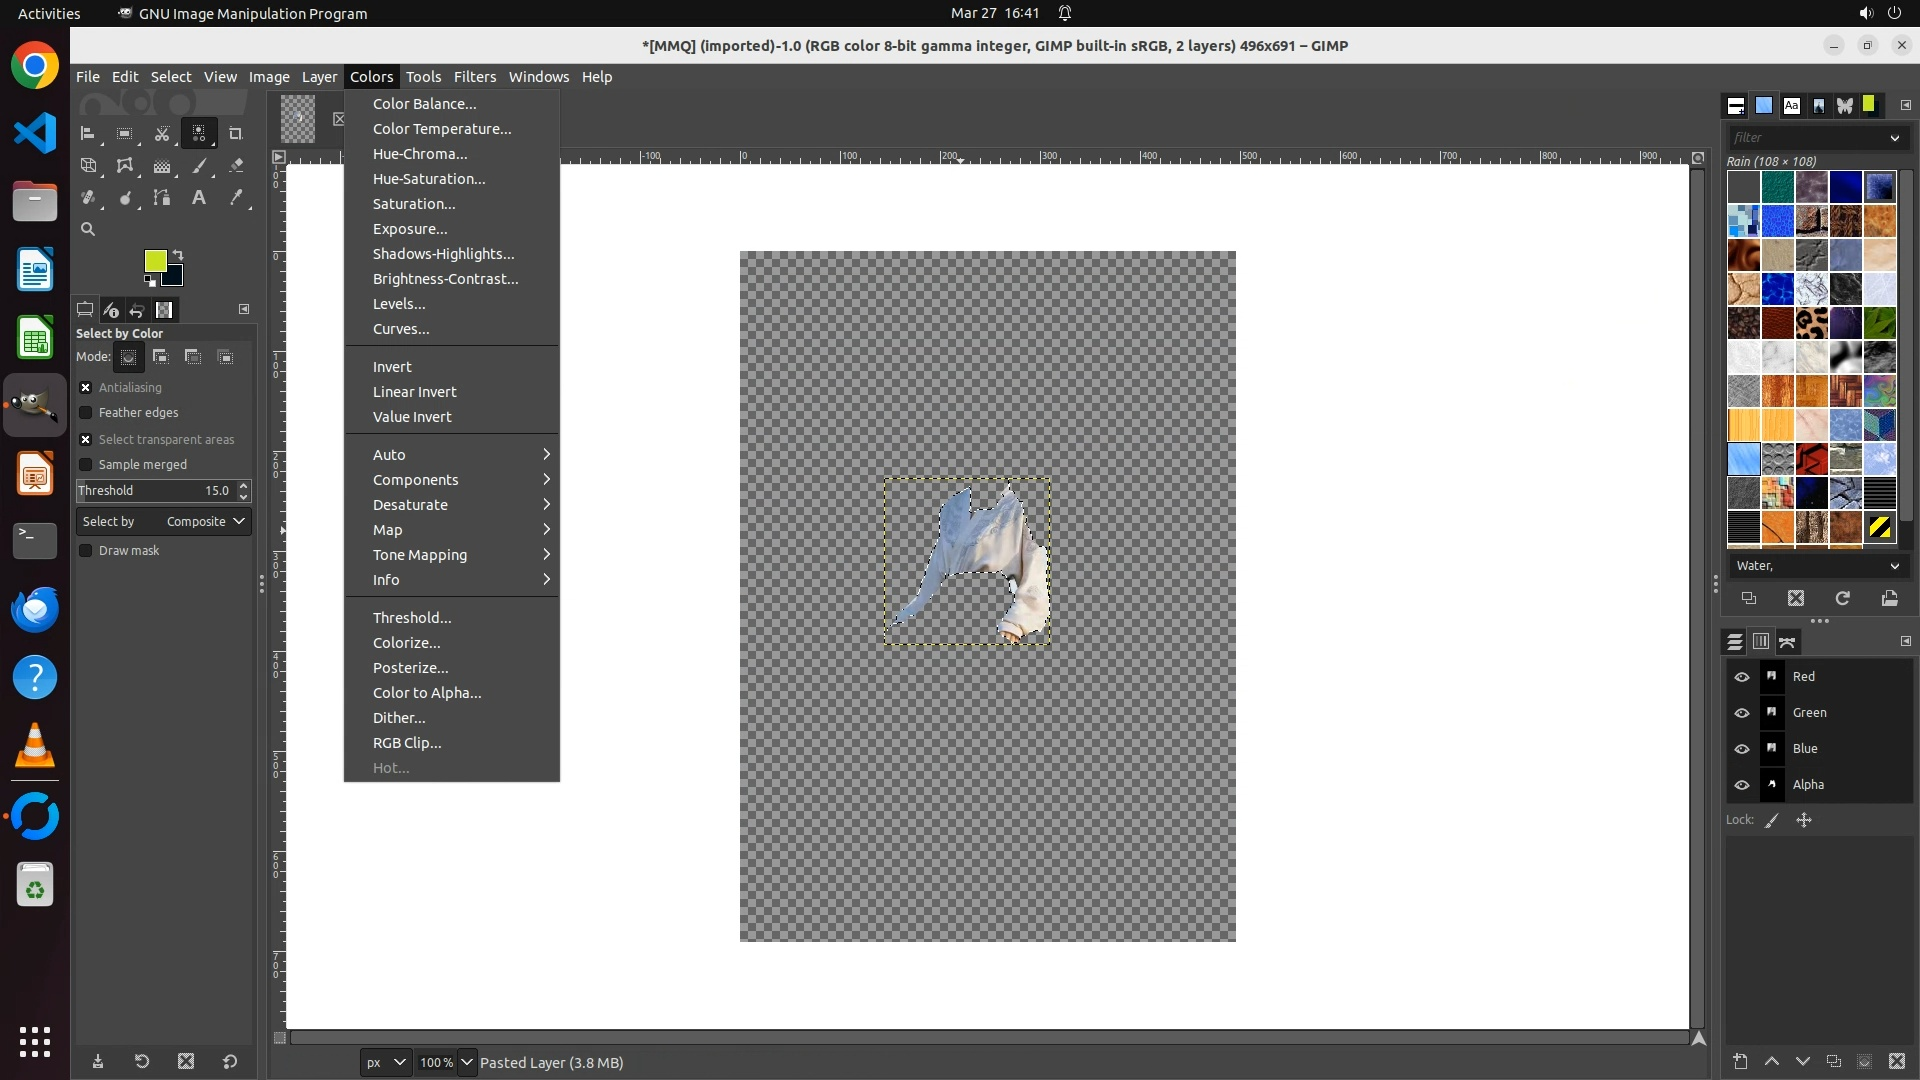This screenshot has height=1080, width=1920.
Task: Click the swap foreground/background colors arrow
Action: point(178,255)
